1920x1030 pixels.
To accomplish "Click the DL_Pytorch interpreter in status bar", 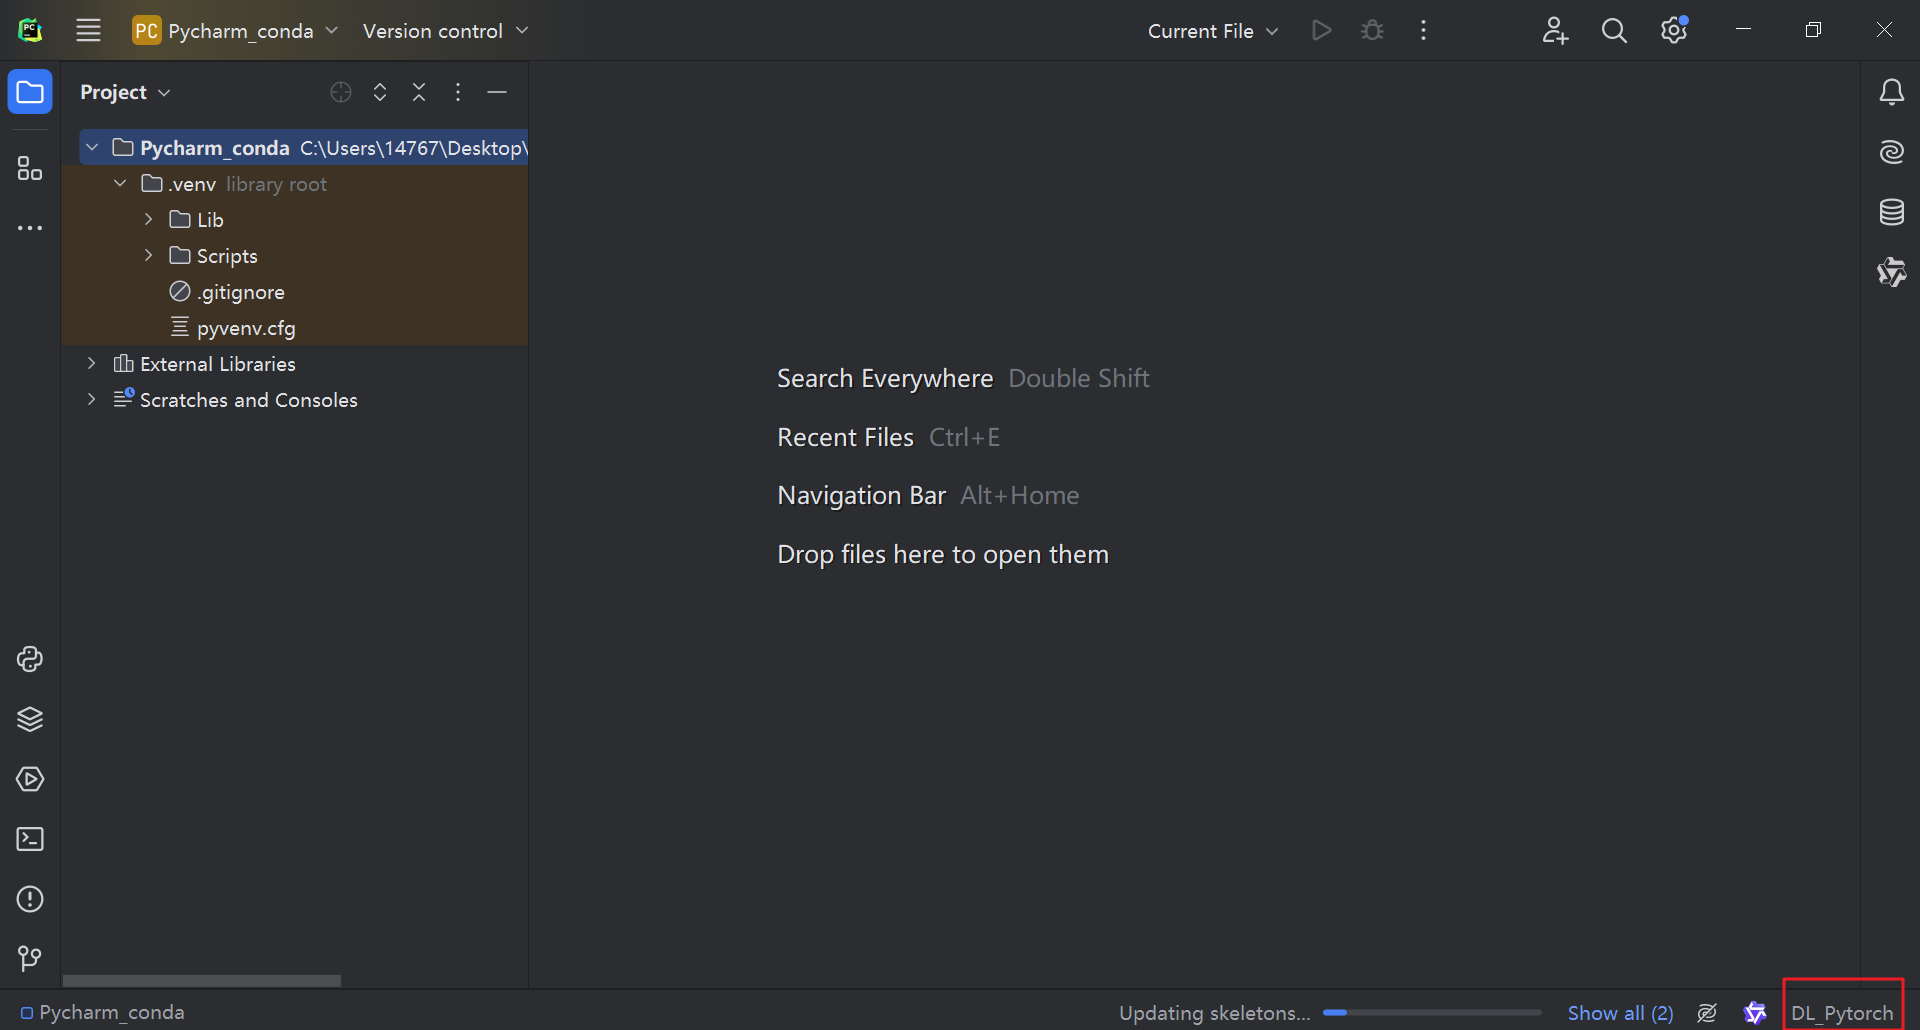I will pyautogui.click(x=1842, y=1013).
